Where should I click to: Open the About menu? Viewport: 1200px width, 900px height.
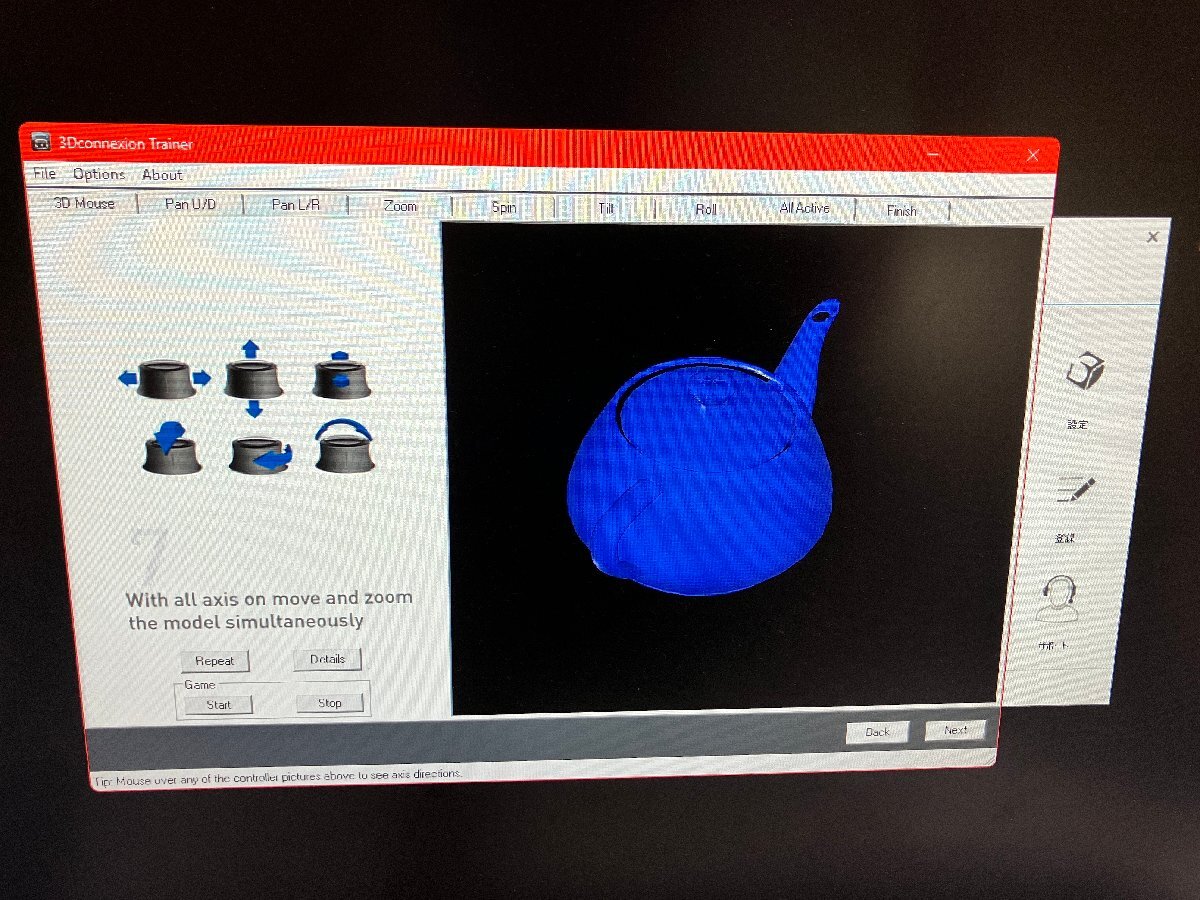pos(162,175)
